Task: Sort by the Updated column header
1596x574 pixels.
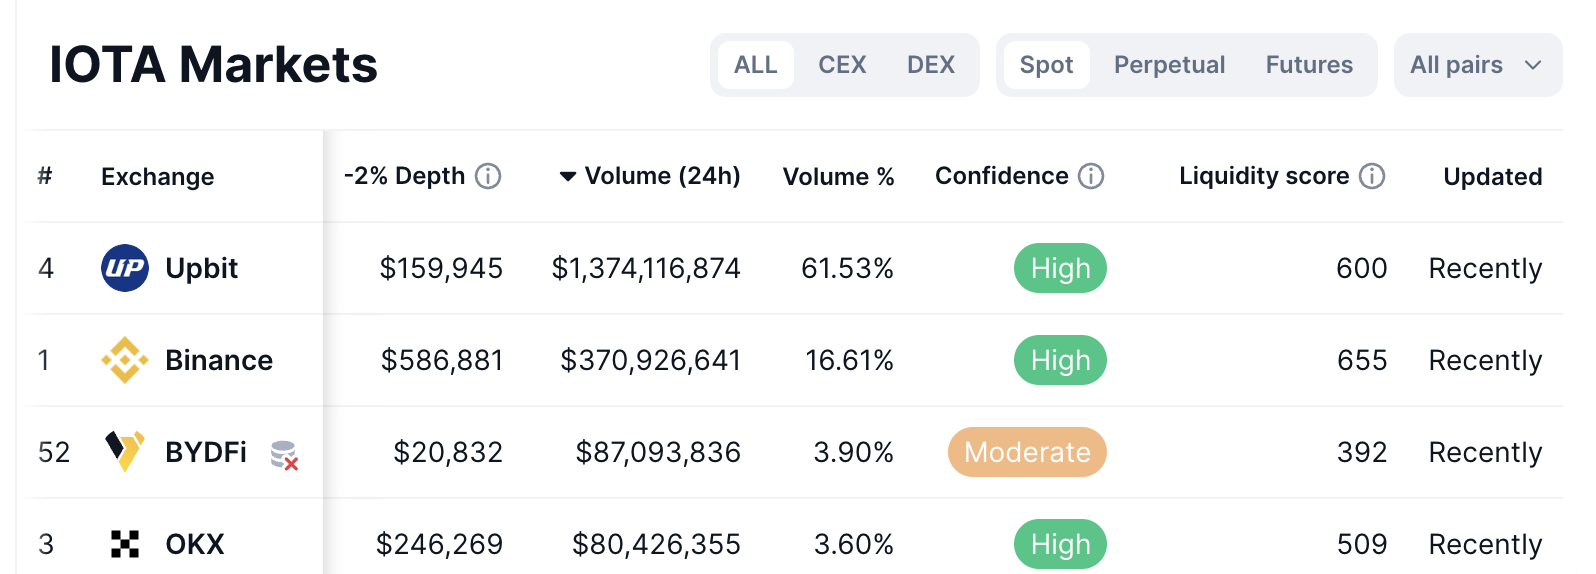Action: (x=1492, y=177)
